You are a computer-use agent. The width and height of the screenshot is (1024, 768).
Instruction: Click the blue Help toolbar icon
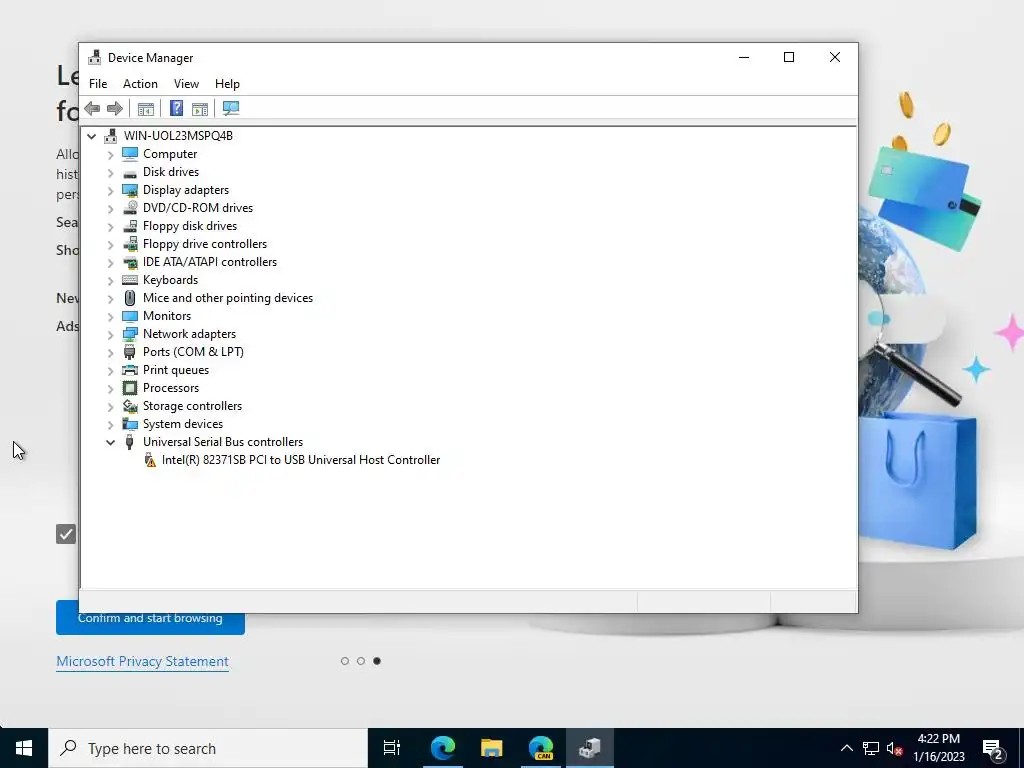176,108
